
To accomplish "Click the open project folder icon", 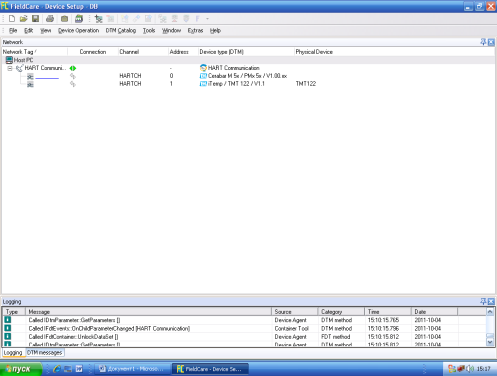I will click(x=23, y=19).
